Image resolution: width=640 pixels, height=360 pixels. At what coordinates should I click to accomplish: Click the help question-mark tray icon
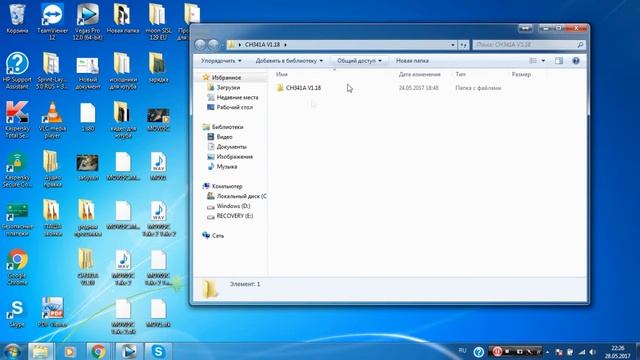pyautogui.click(x=479, y=351)
